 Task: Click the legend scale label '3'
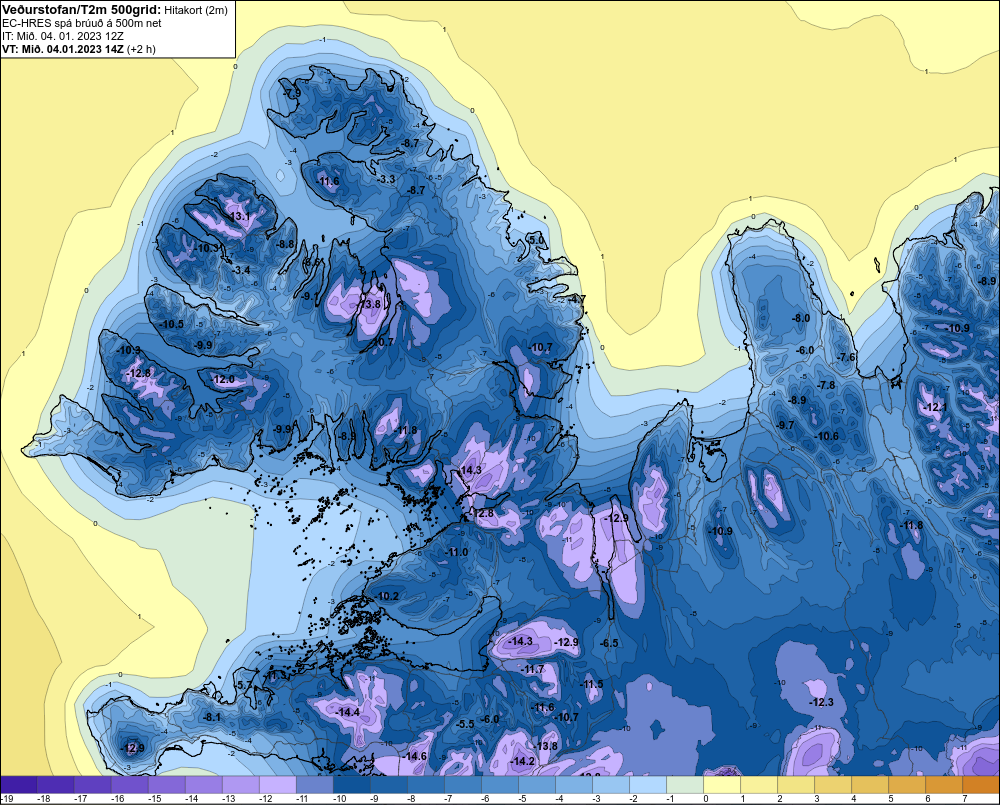click(816, 799)
